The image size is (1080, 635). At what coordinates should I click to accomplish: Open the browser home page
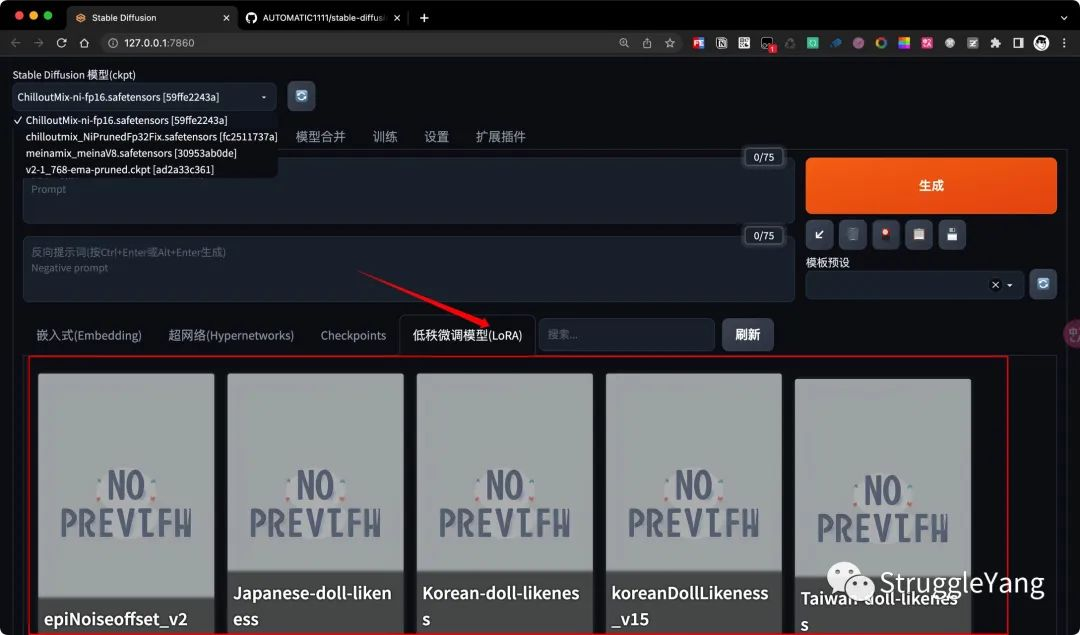(84, 43)
